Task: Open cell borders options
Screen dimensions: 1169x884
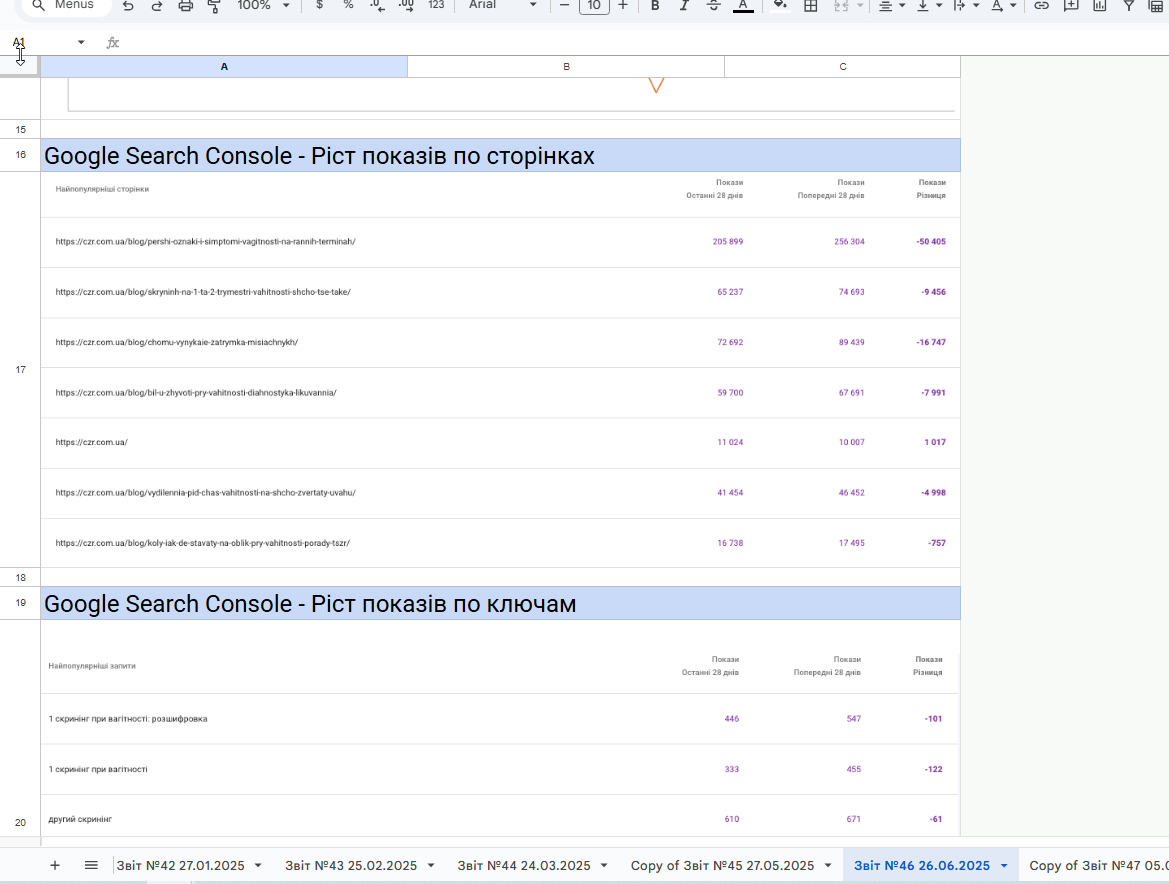Action: tap(810, 5)
